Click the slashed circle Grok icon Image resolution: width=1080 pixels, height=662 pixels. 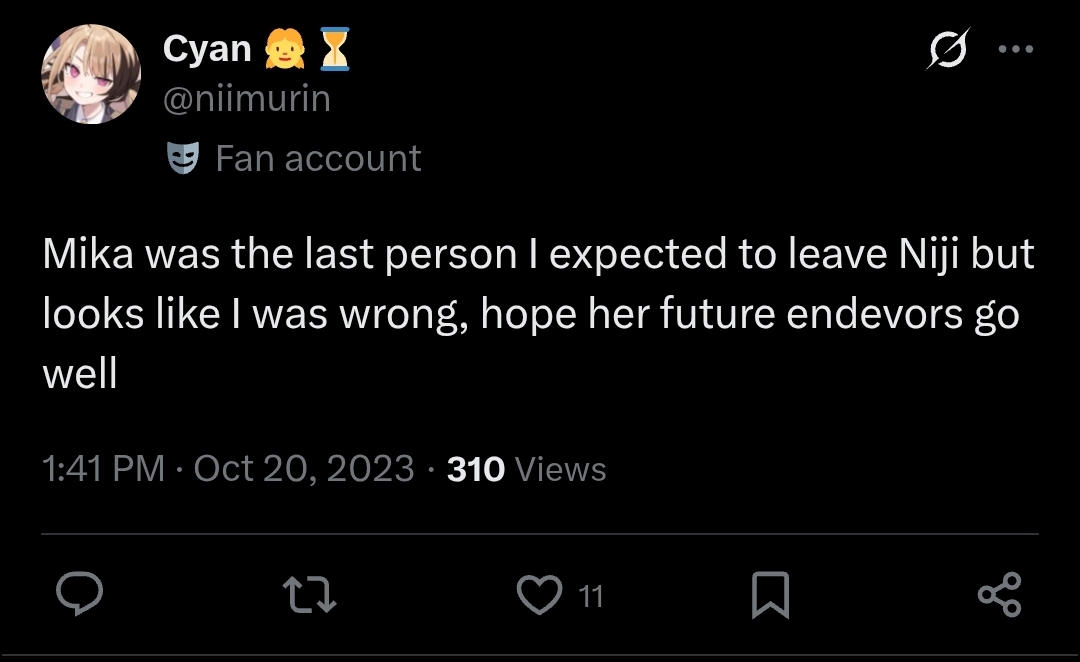[x=948, y=49]
